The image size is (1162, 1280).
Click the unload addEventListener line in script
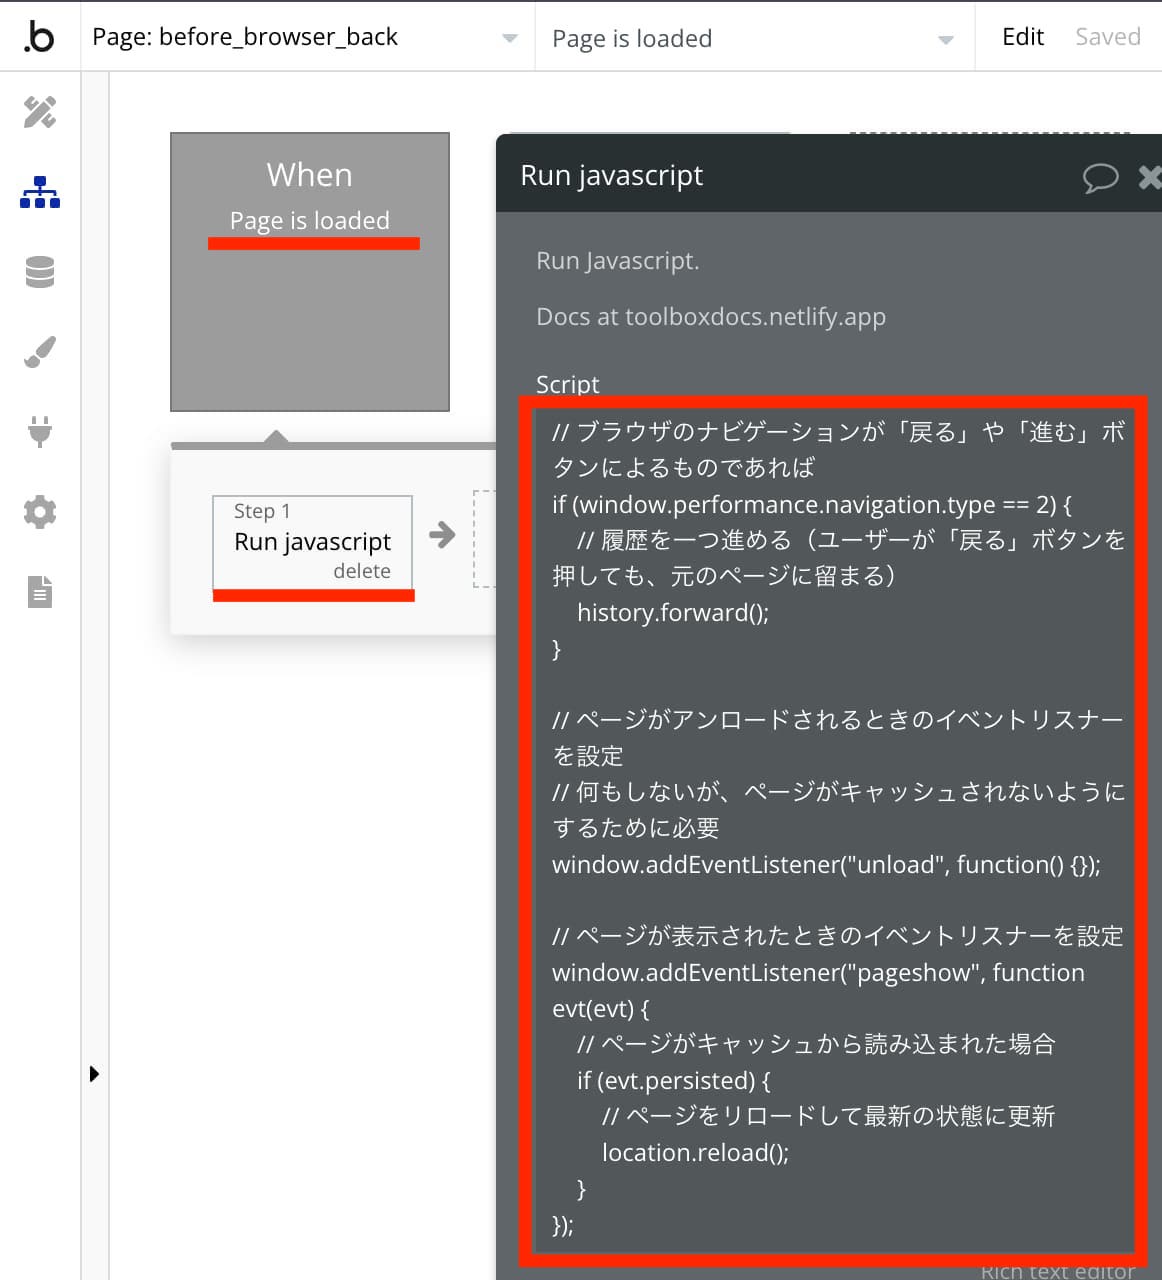coord(826,864)
